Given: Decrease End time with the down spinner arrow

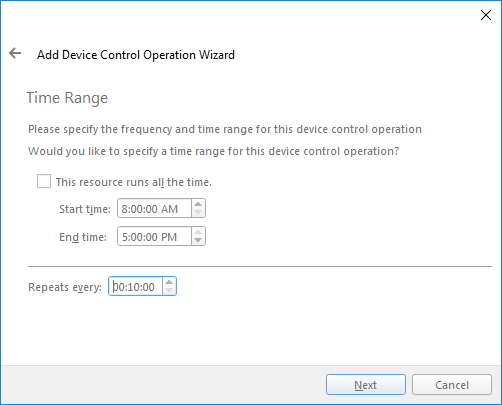Looking at the screenshot, I should click(198, 240).
